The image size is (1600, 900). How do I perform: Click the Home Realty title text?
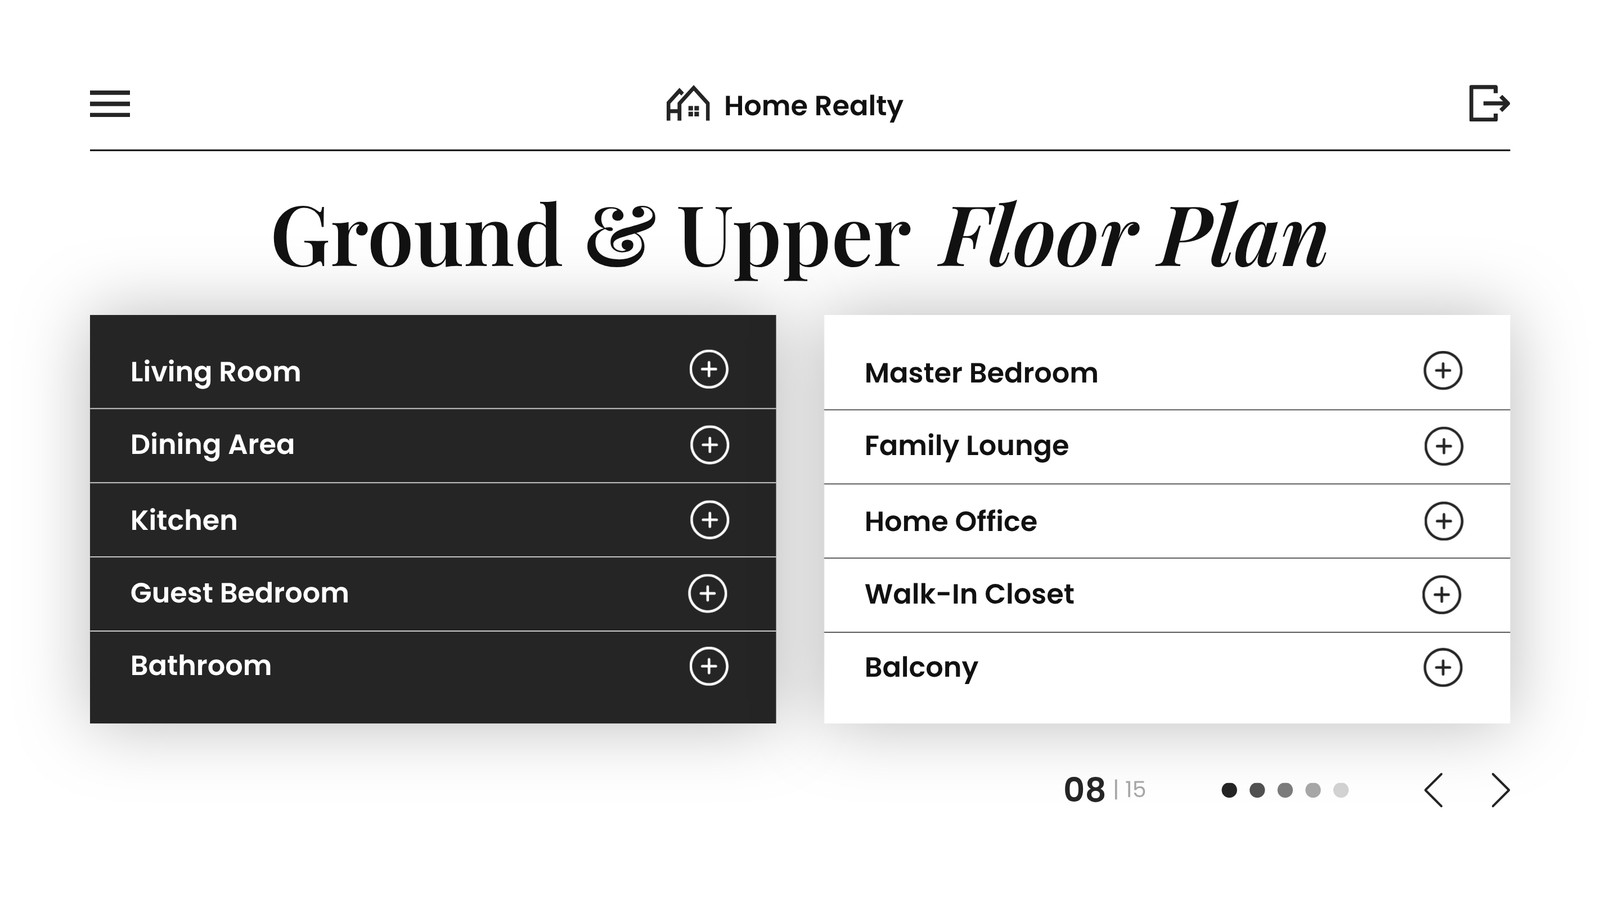point(813,106)
